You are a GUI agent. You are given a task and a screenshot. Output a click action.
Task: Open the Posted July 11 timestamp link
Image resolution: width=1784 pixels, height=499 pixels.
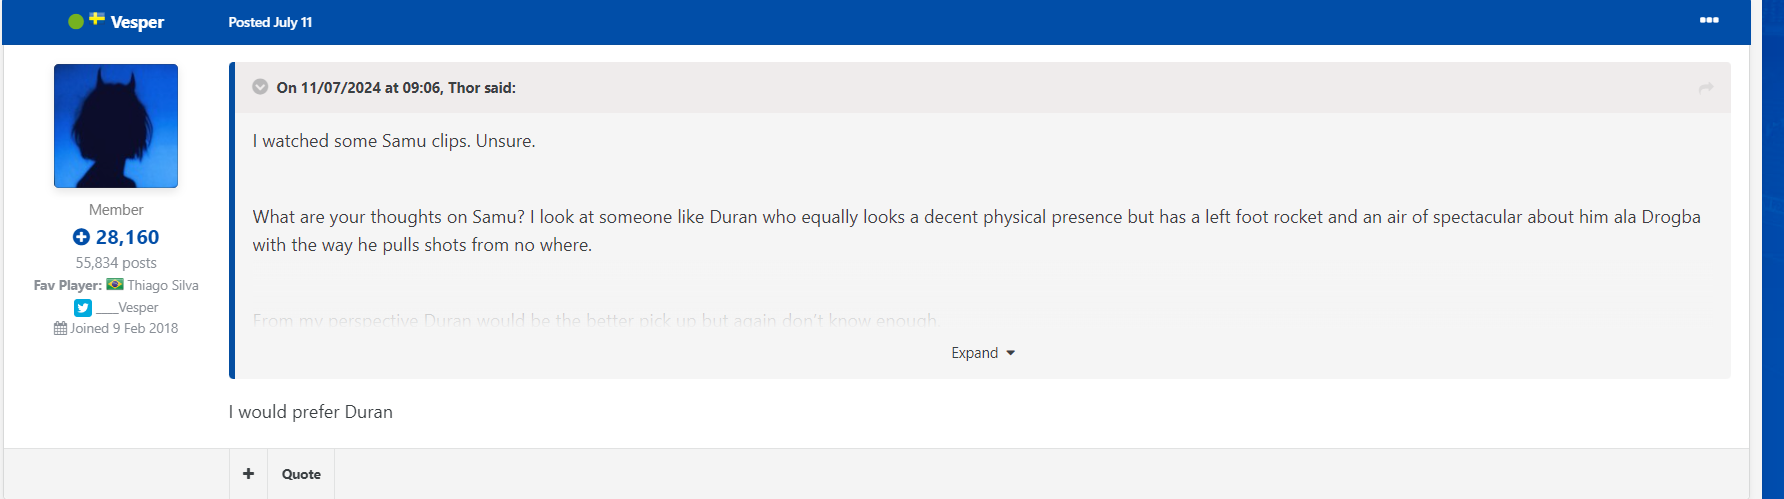pyautogui.click(x=270, y=22)
